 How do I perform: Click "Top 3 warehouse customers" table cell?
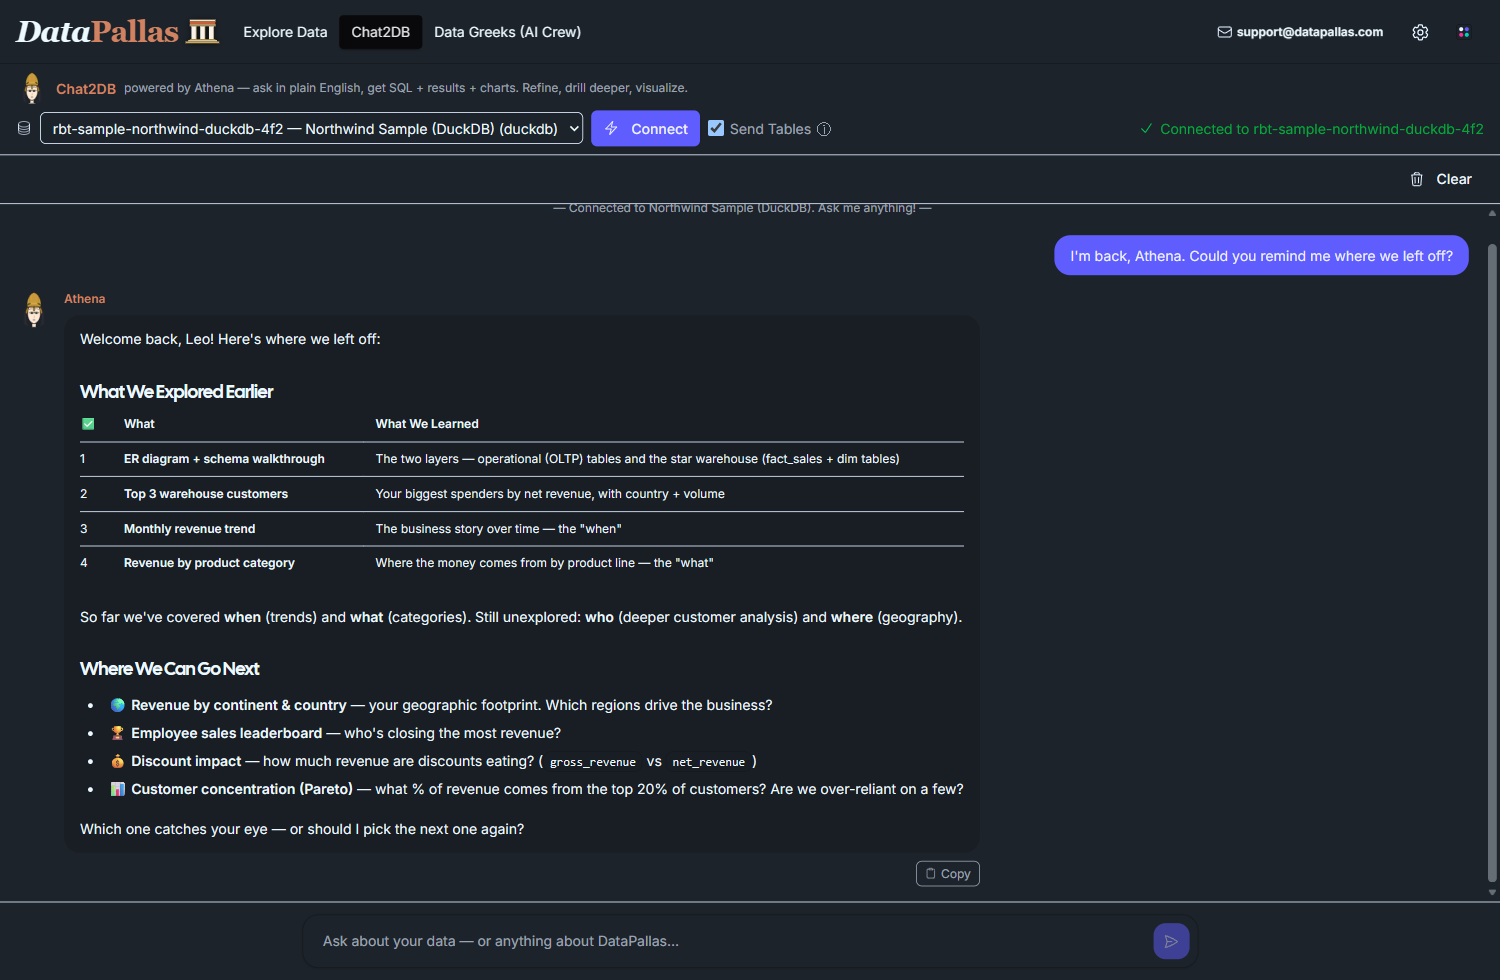click(206, 494)
